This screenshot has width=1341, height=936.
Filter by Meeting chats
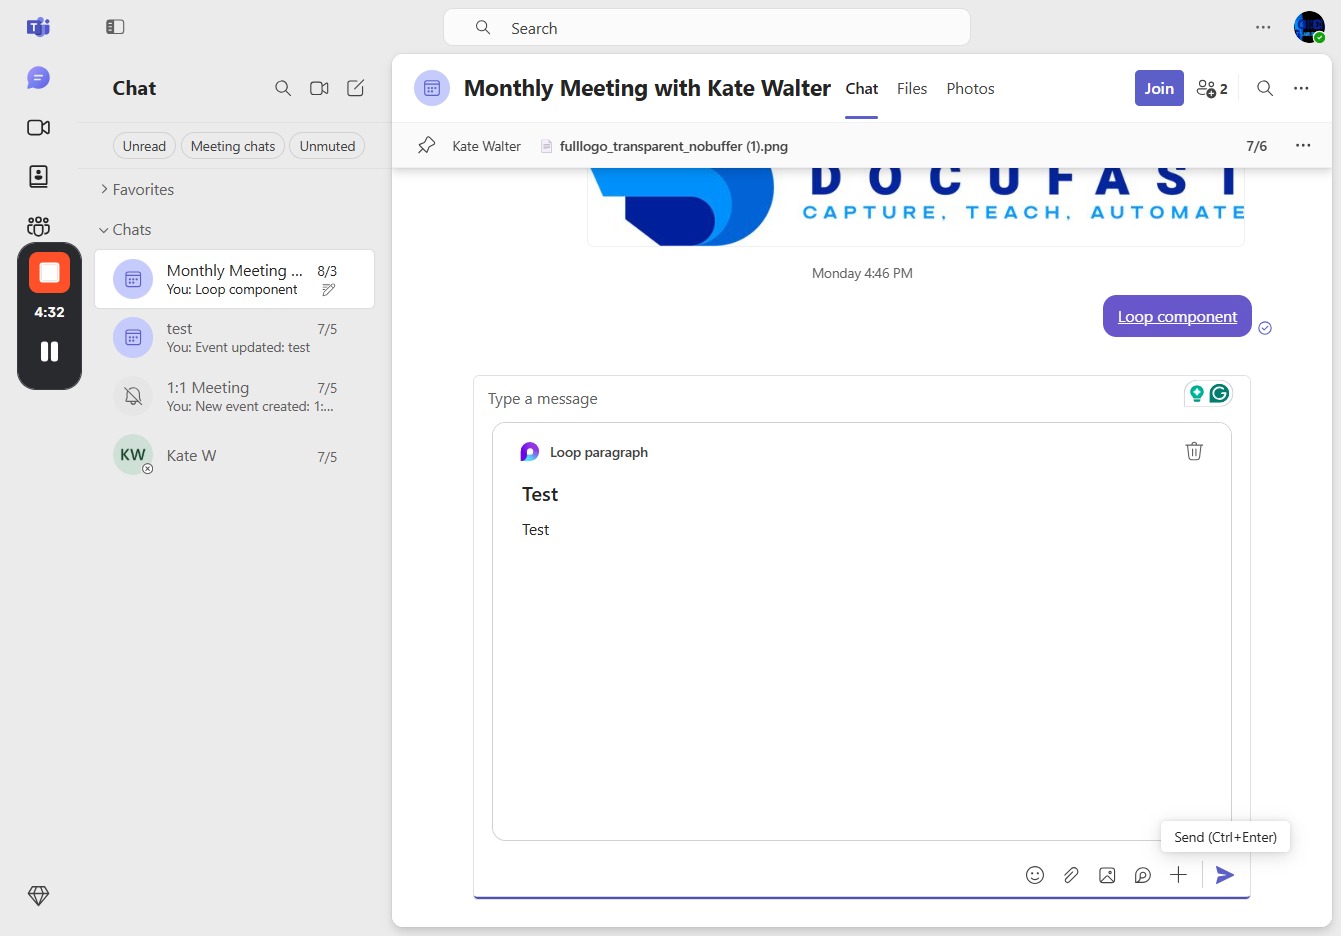[x=233, y=146]
